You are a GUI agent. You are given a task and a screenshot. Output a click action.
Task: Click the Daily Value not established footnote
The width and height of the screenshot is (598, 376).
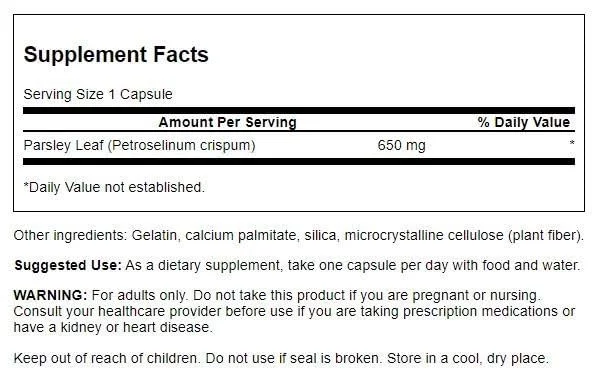114,187
